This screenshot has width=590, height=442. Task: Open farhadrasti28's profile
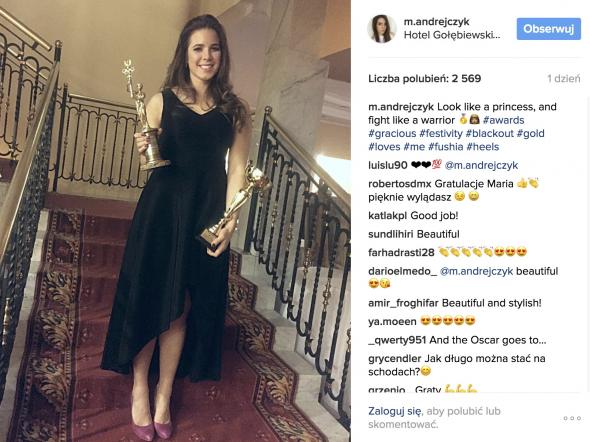click(x=401, y=252)
